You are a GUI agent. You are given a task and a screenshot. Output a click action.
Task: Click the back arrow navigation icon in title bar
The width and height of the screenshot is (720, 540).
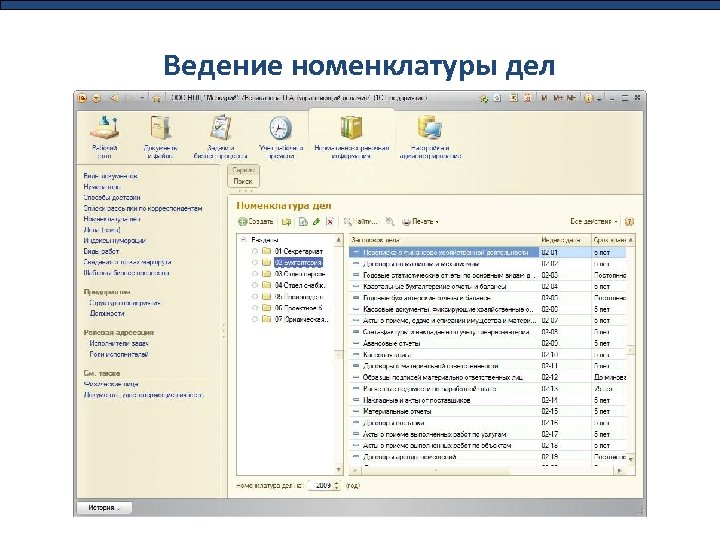pos(114,98)
